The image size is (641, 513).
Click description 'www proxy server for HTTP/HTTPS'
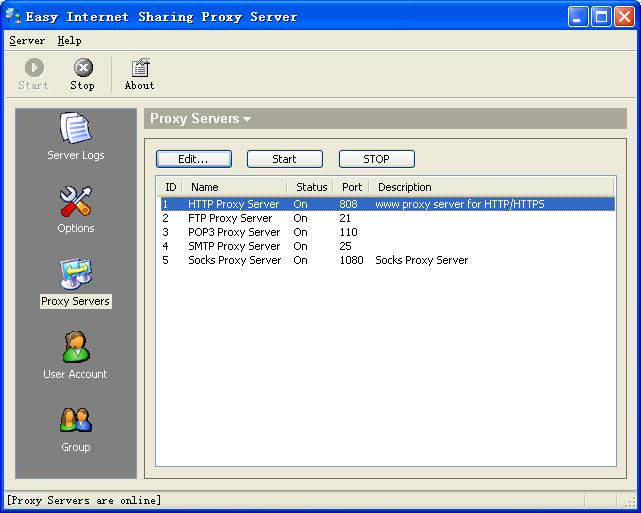point(460,204)
